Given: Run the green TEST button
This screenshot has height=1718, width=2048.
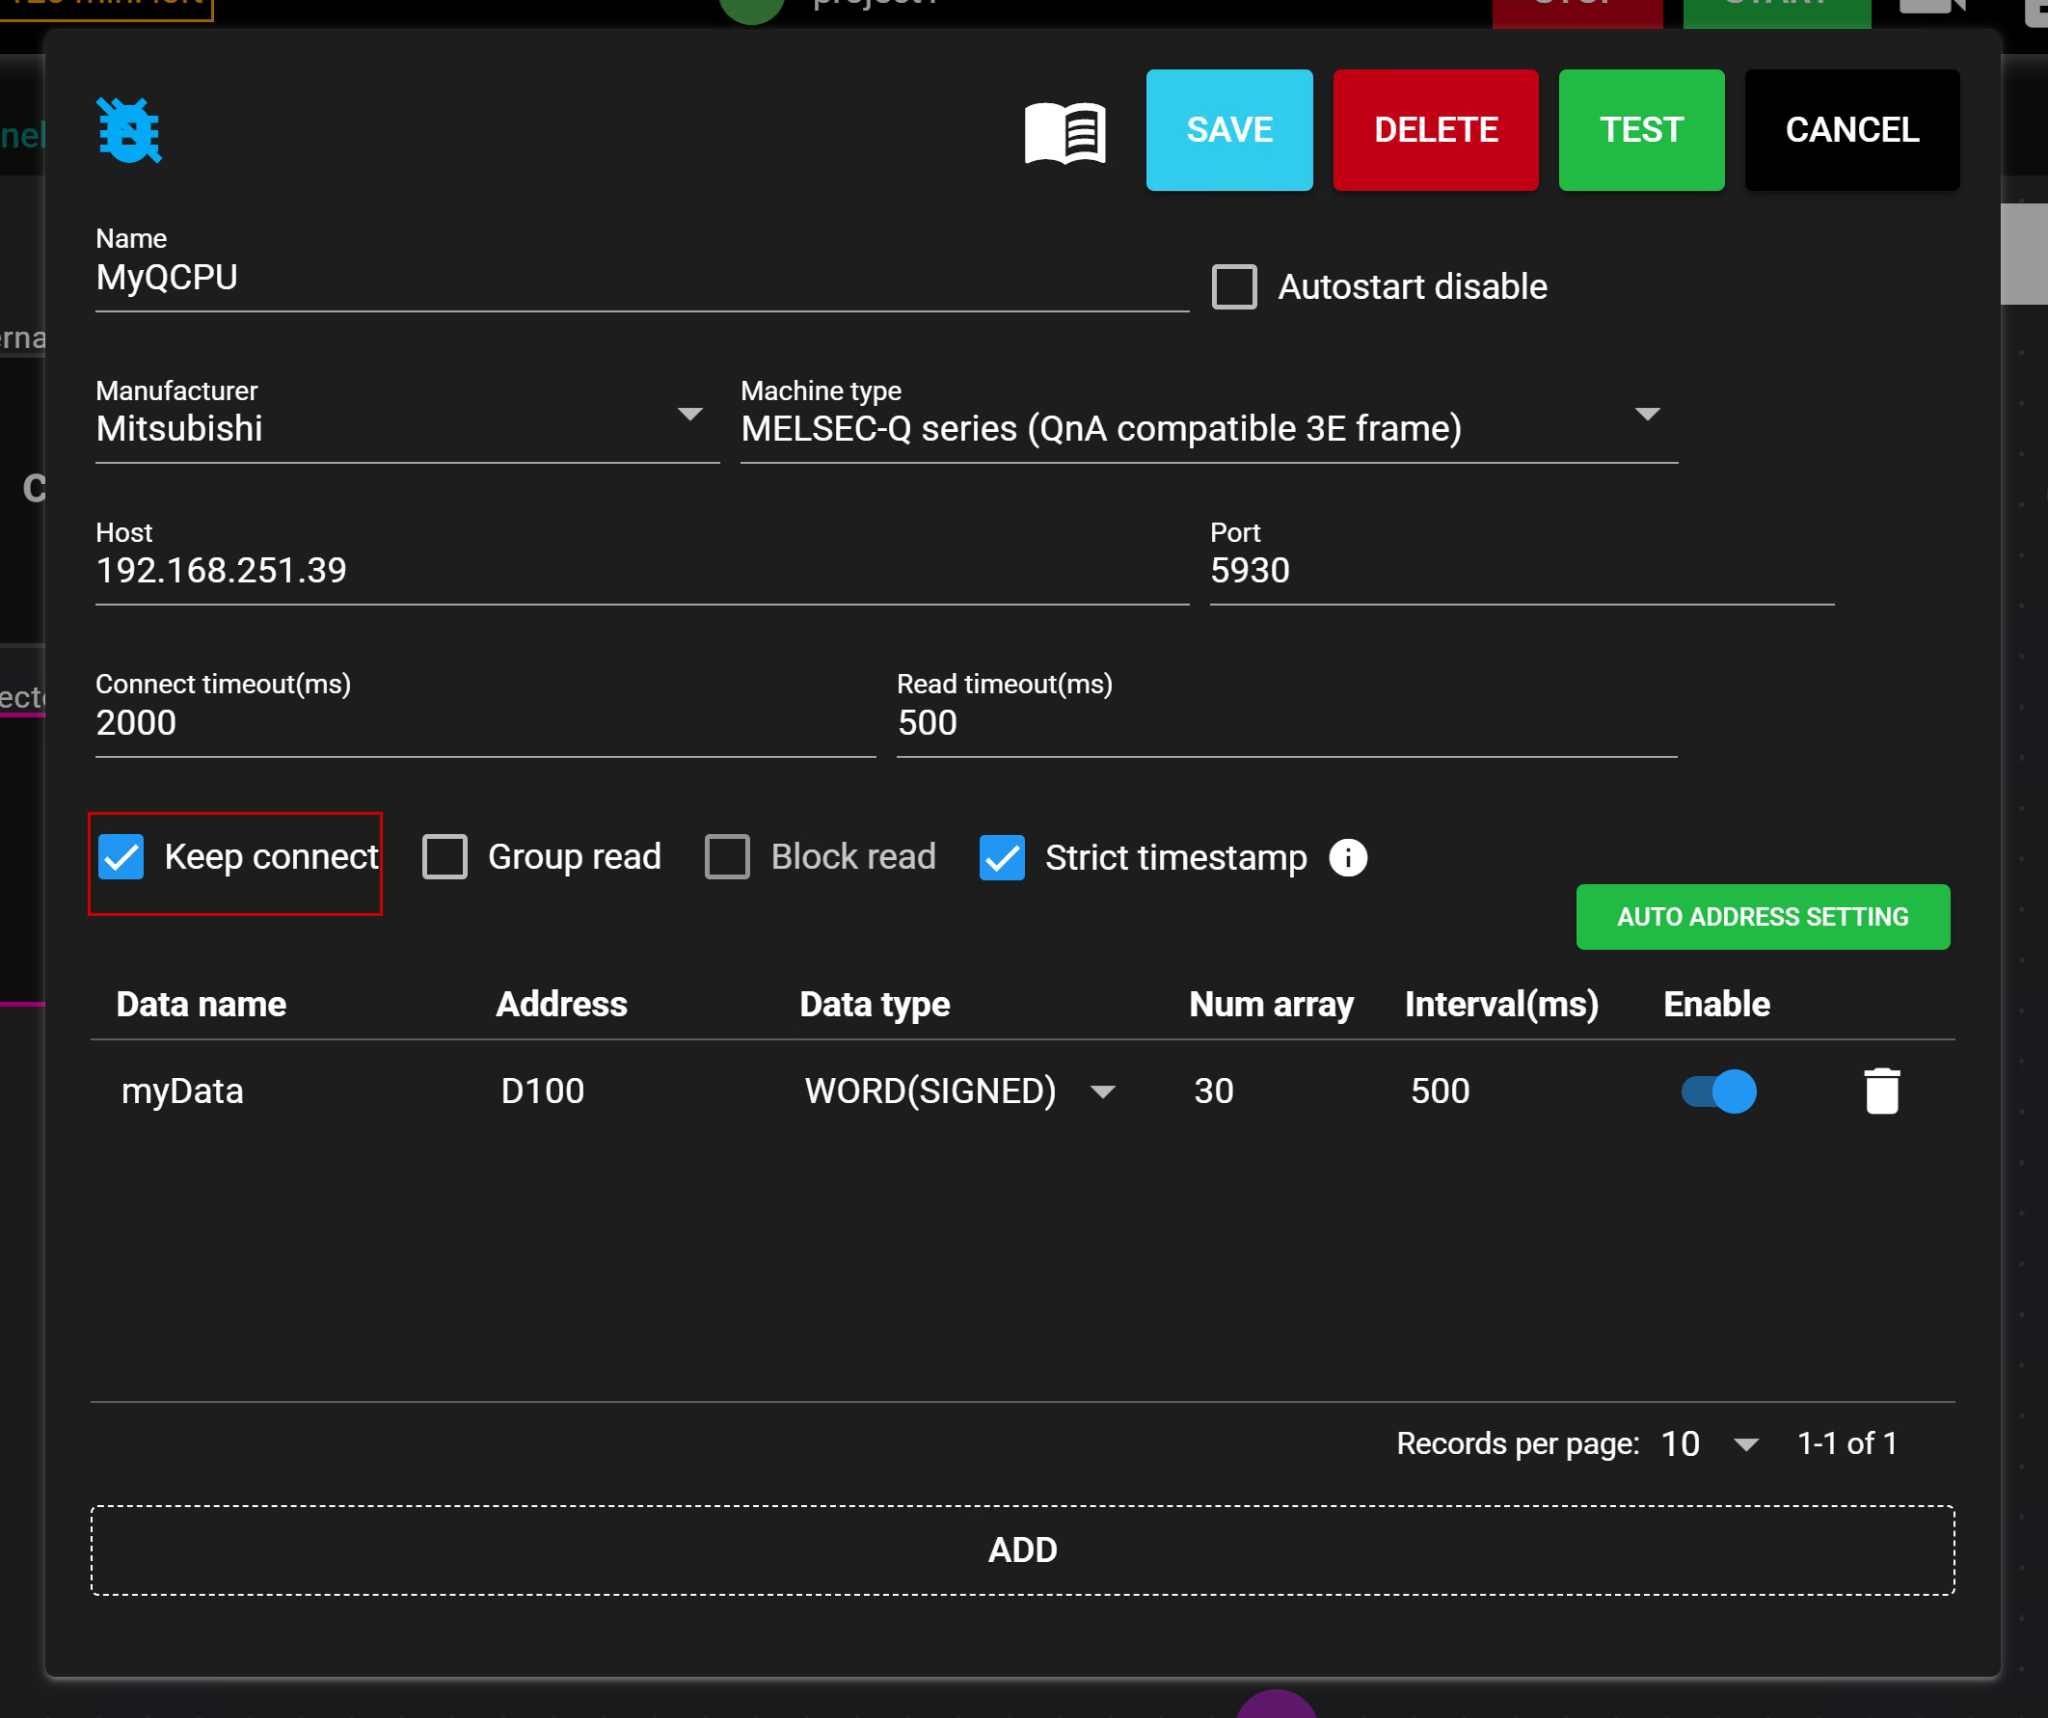Looking at the screenshot, I should (x=1641, y=130).
